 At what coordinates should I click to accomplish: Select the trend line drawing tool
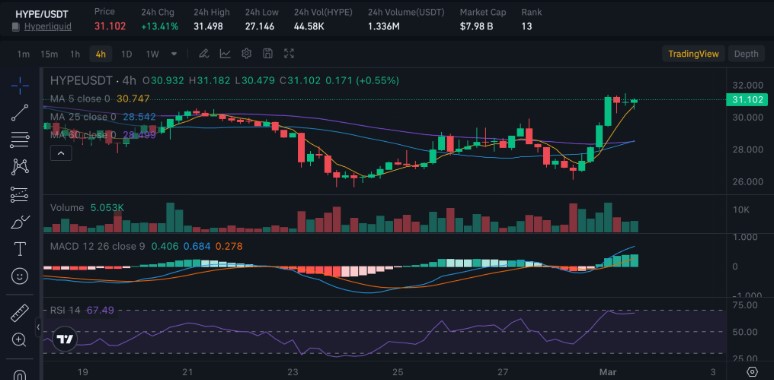(x=20, y=113)
